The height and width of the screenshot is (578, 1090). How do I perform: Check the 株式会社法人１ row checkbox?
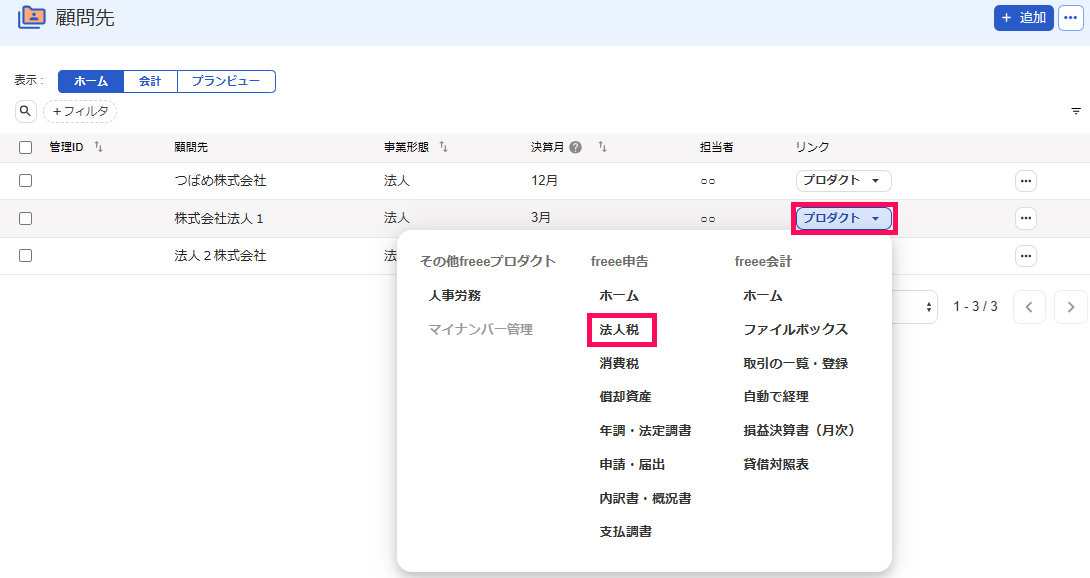[26, 218]
